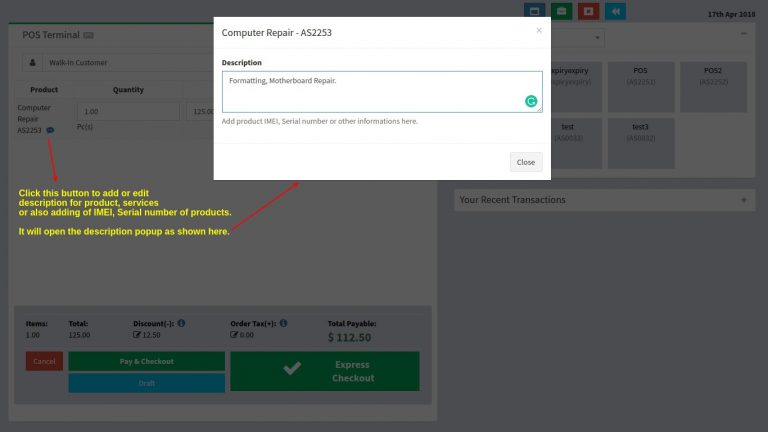768x432 pixels.
Task: Collapse the product panel with minus icon
Action: pyautogui.click(x=743, y=34)
